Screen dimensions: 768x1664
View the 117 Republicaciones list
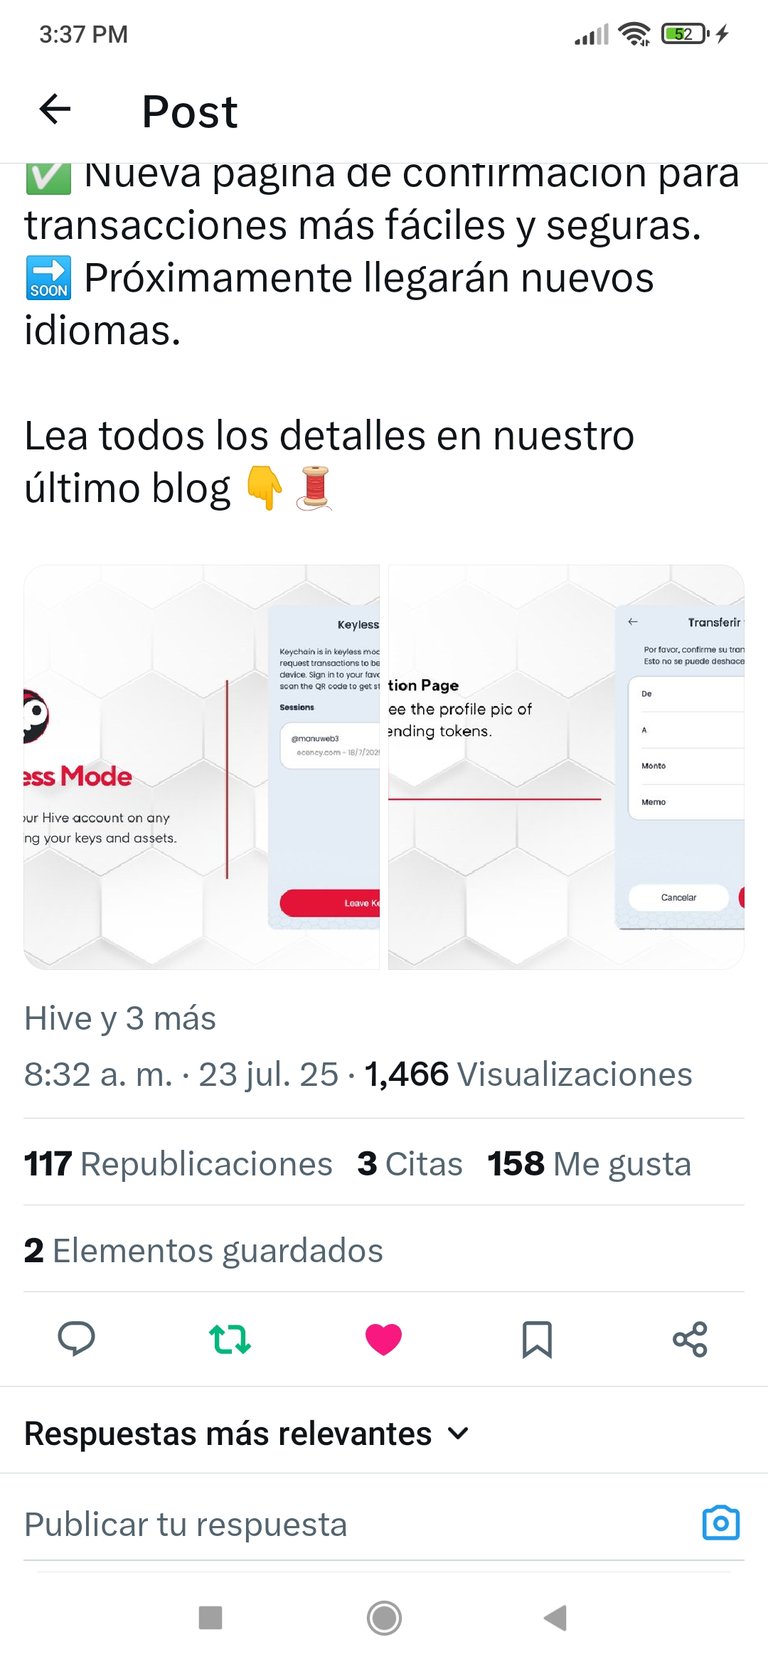point(178,1164)
